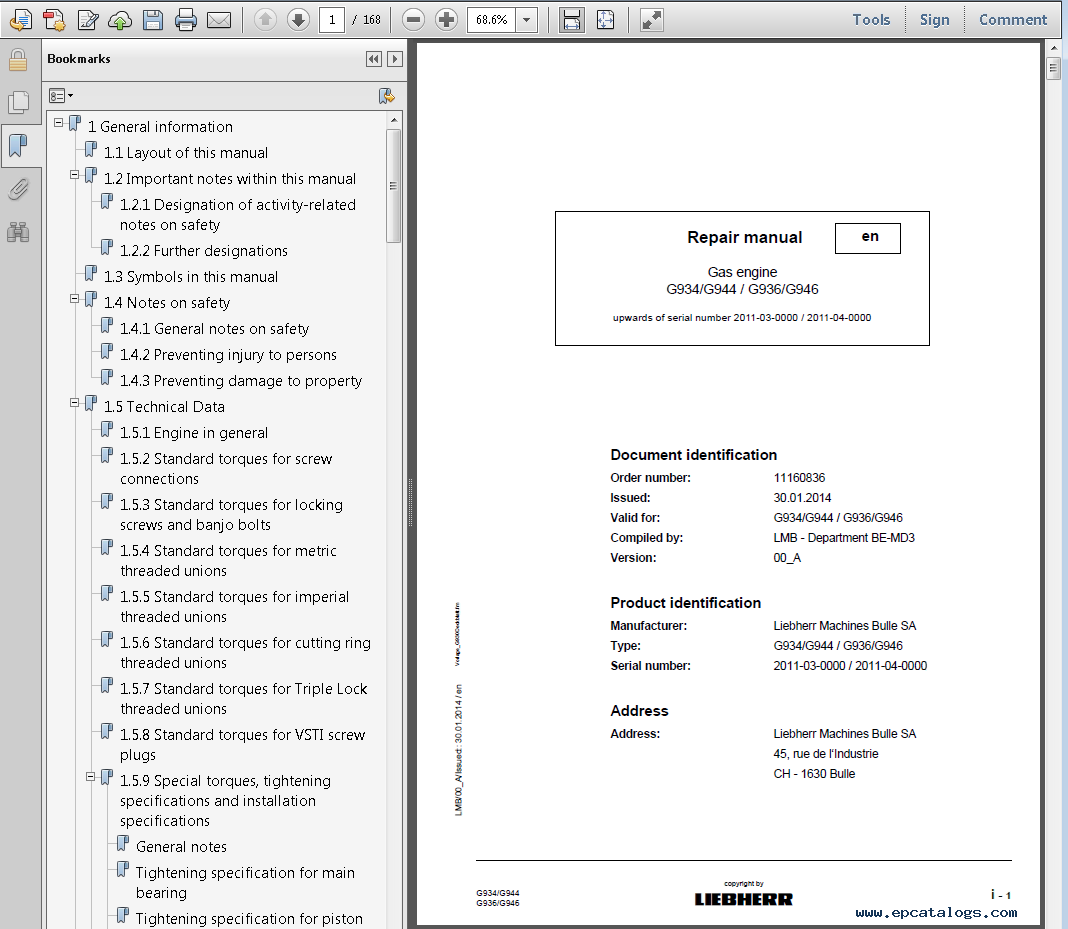Screen dimensions: 1068x929
Task: Open the attachments paperclip panel
Action: pos(18,189)
